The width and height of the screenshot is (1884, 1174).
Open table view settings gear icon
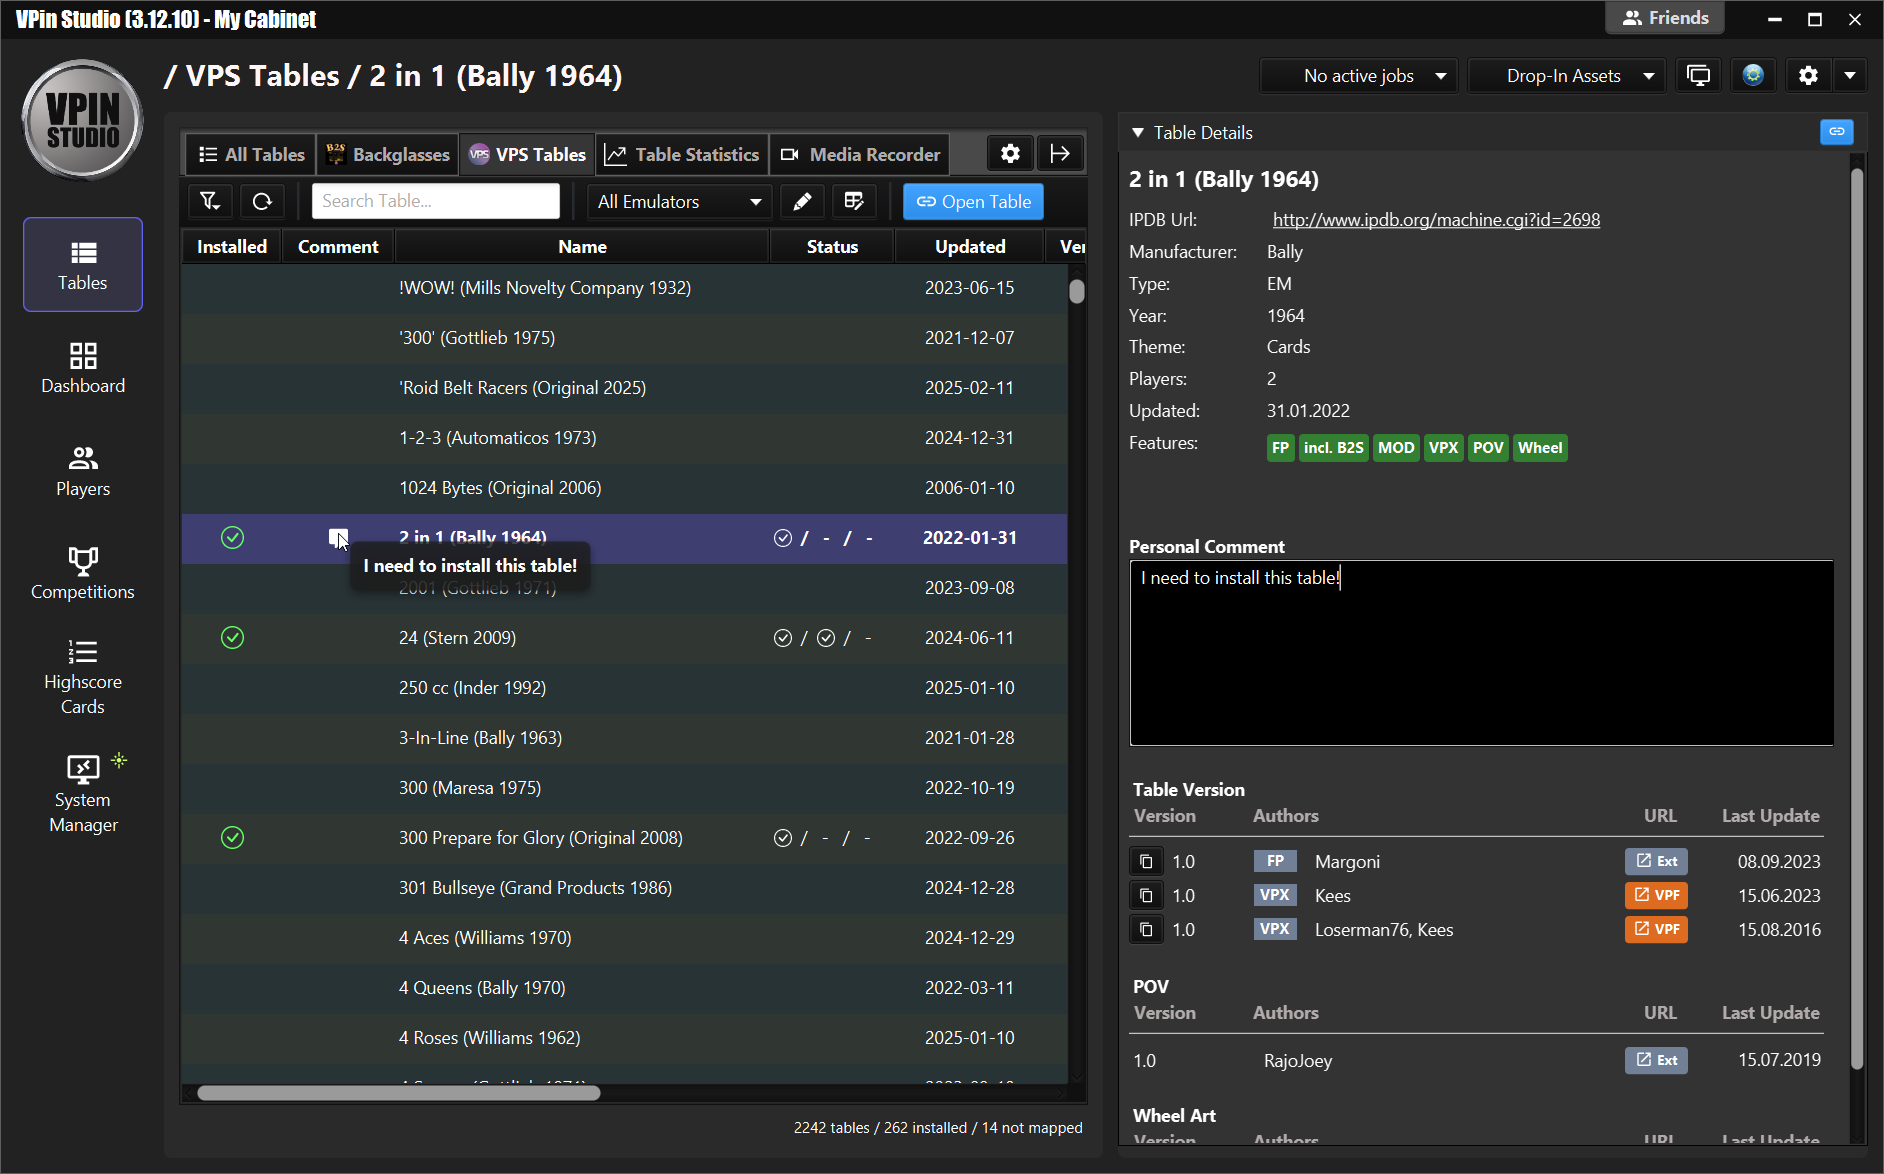(x=1010, y=154)
